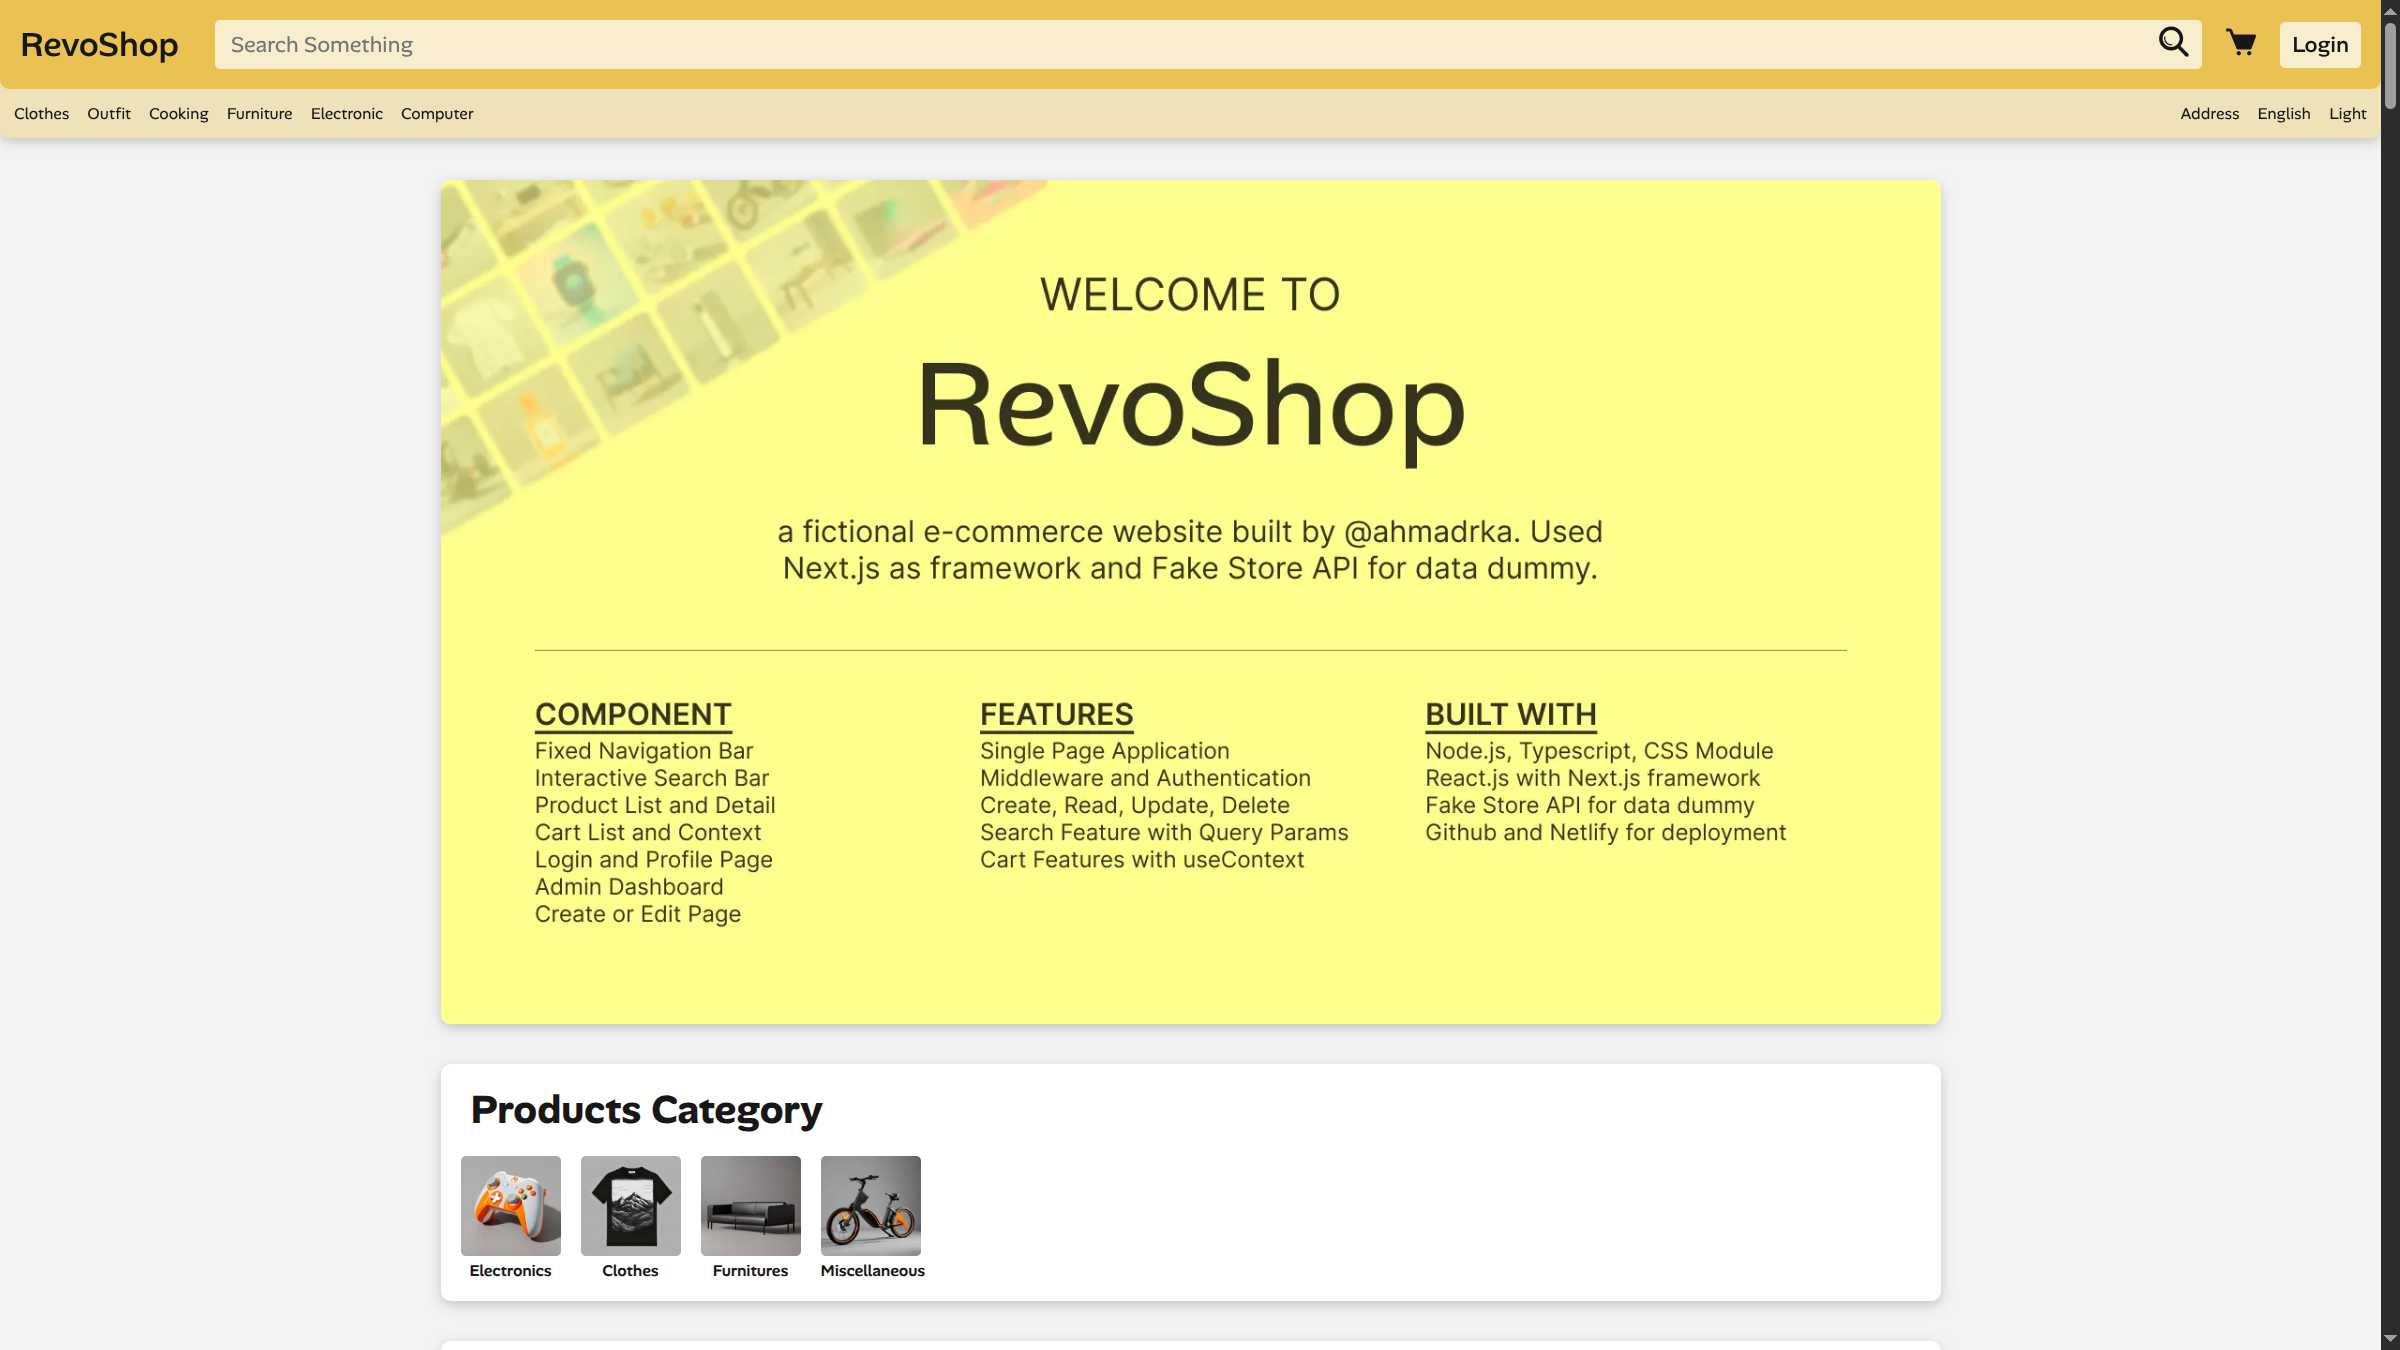Open the Outfit menu item

click(109, 114)
